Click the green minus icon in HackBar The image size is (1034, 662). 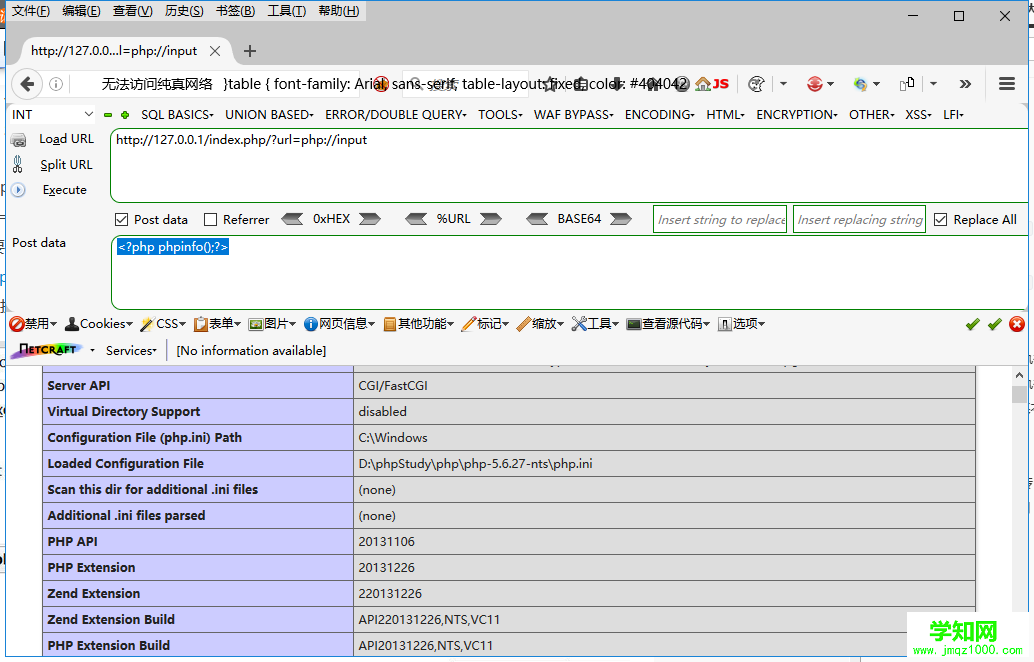tap(108, 115)
